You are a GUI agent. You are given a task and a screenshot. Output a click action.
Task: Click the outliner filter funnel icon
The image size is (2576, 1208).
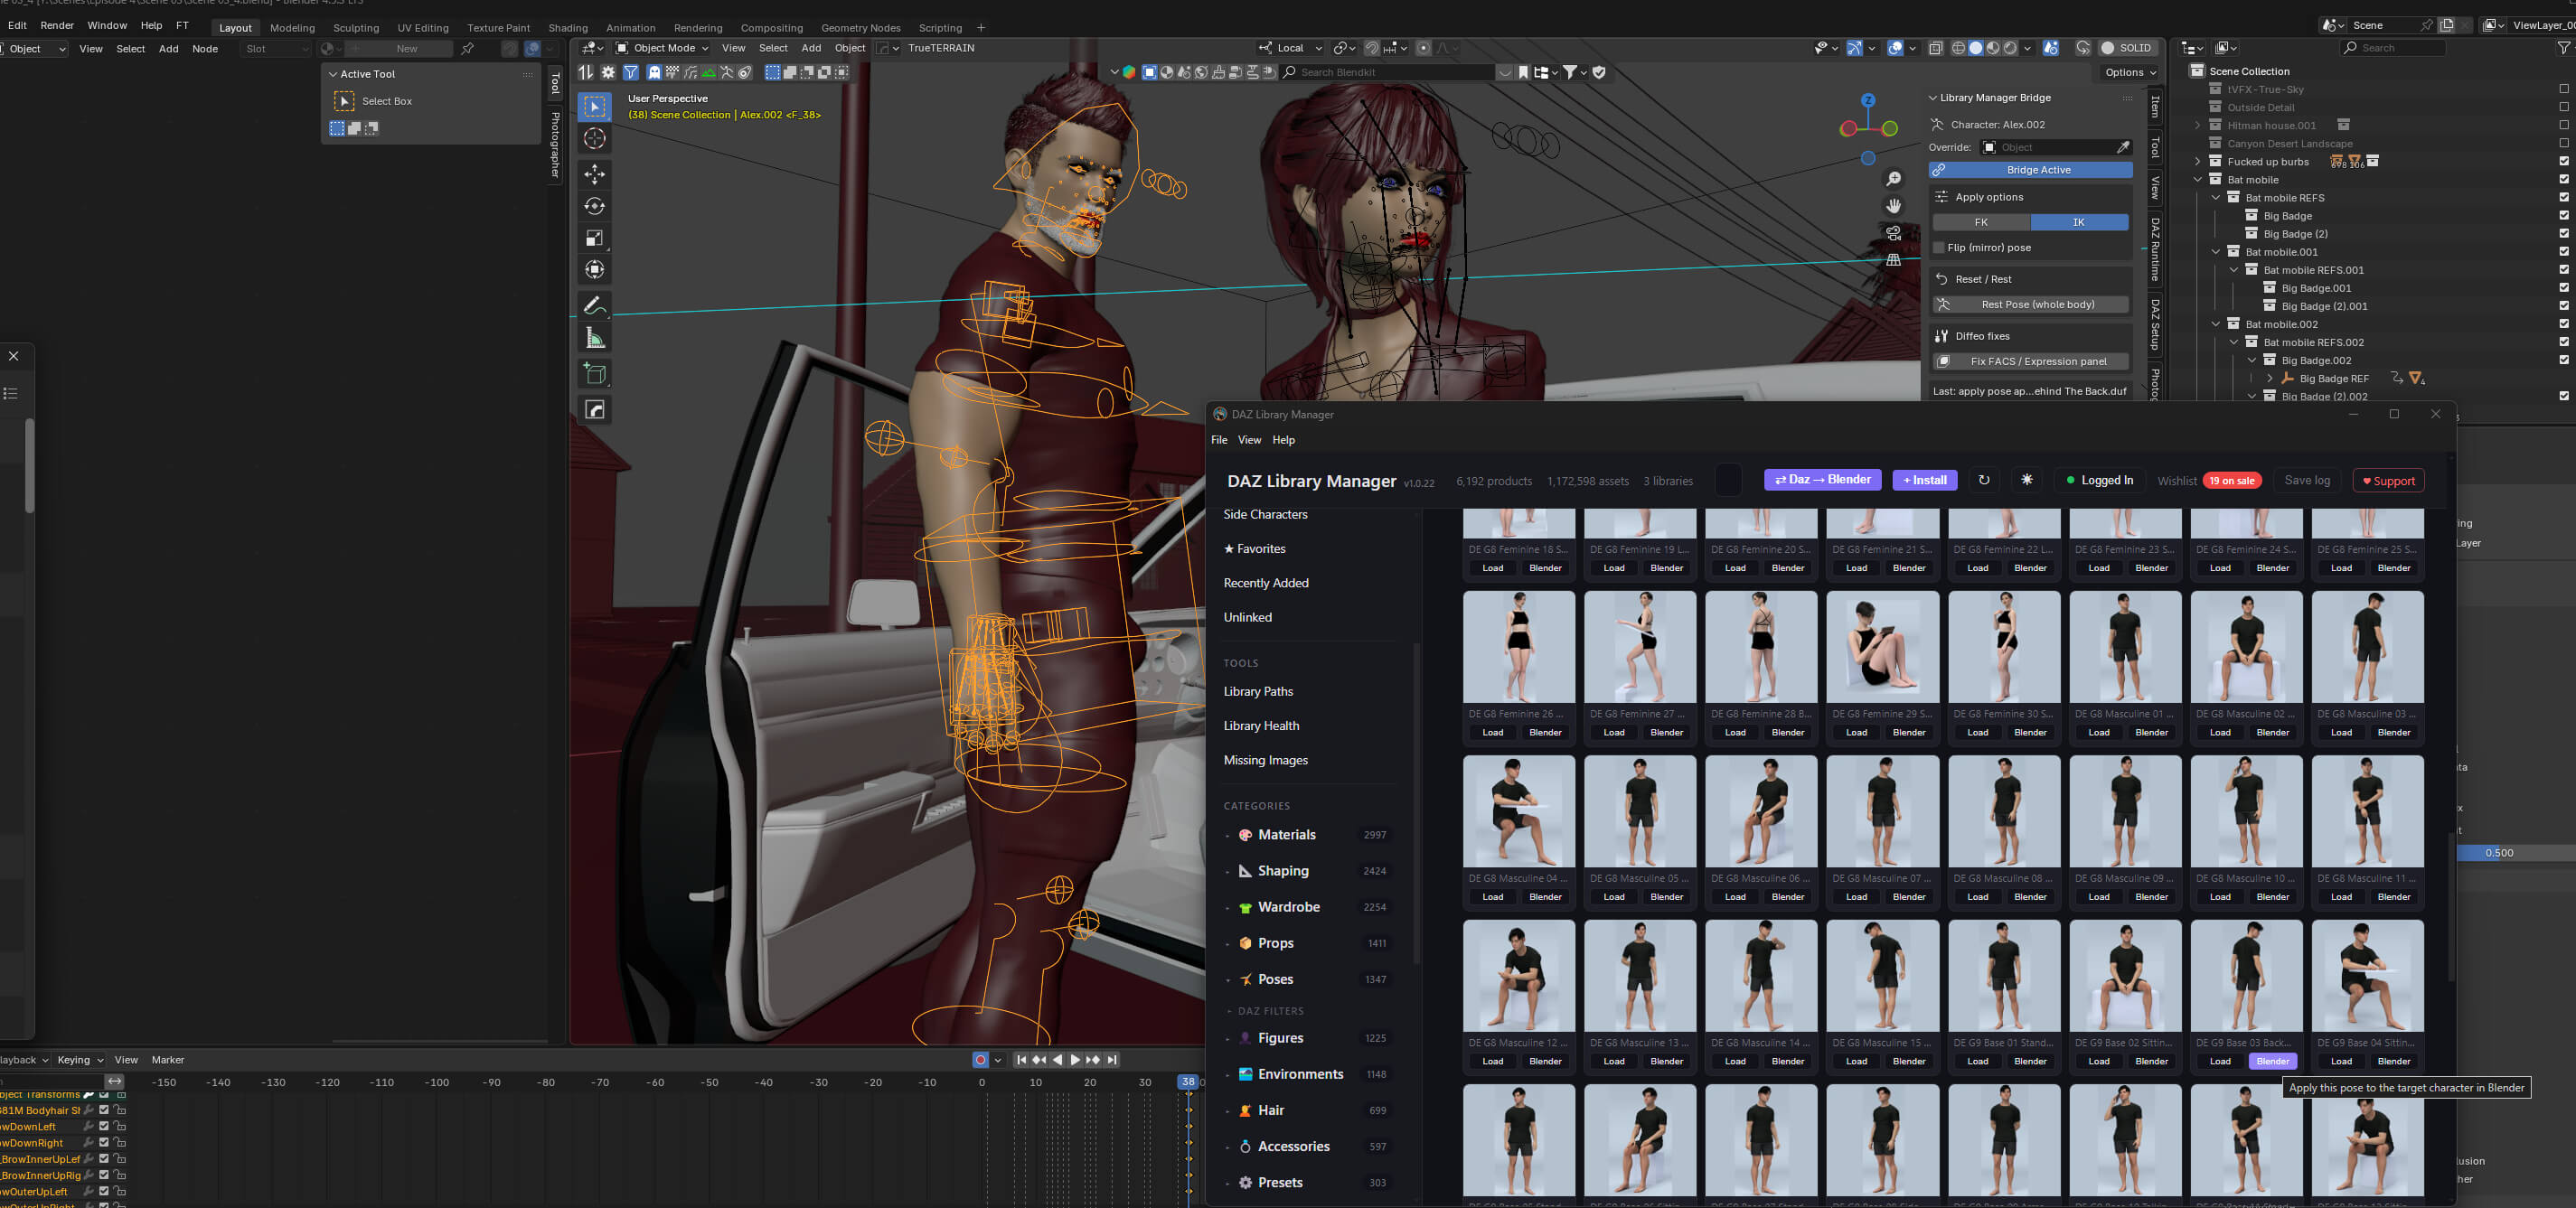(x=2562, y=48)
